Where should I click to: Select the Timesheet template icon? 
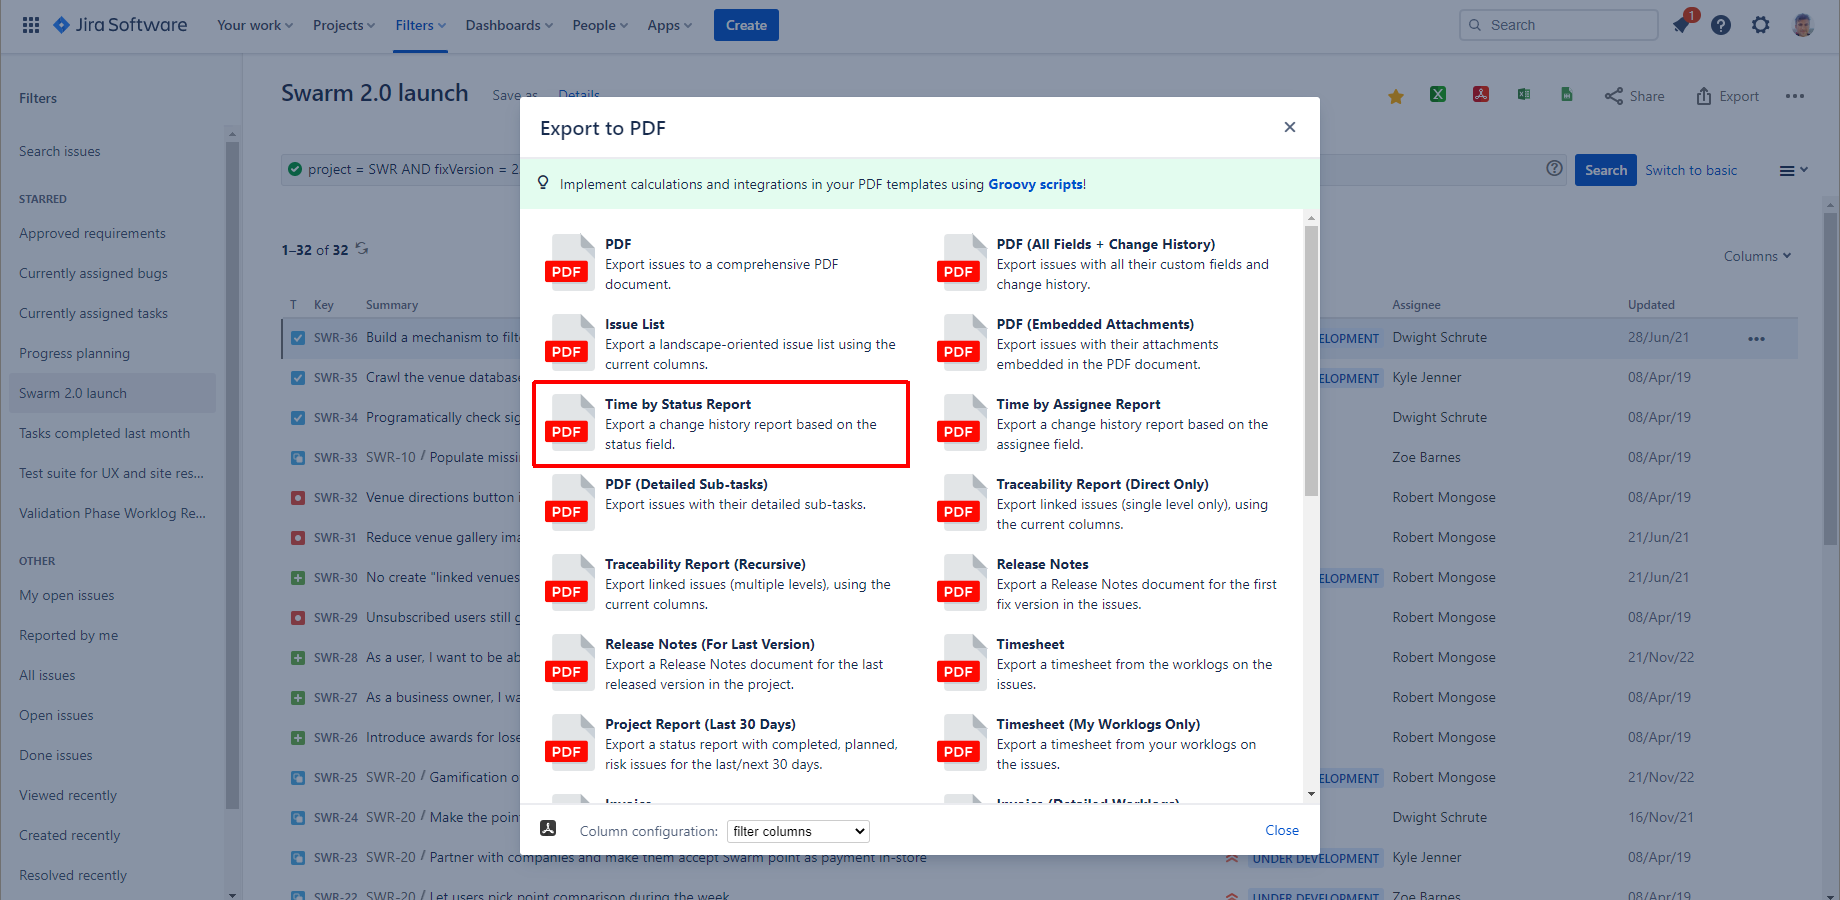(x=962, y=662)
